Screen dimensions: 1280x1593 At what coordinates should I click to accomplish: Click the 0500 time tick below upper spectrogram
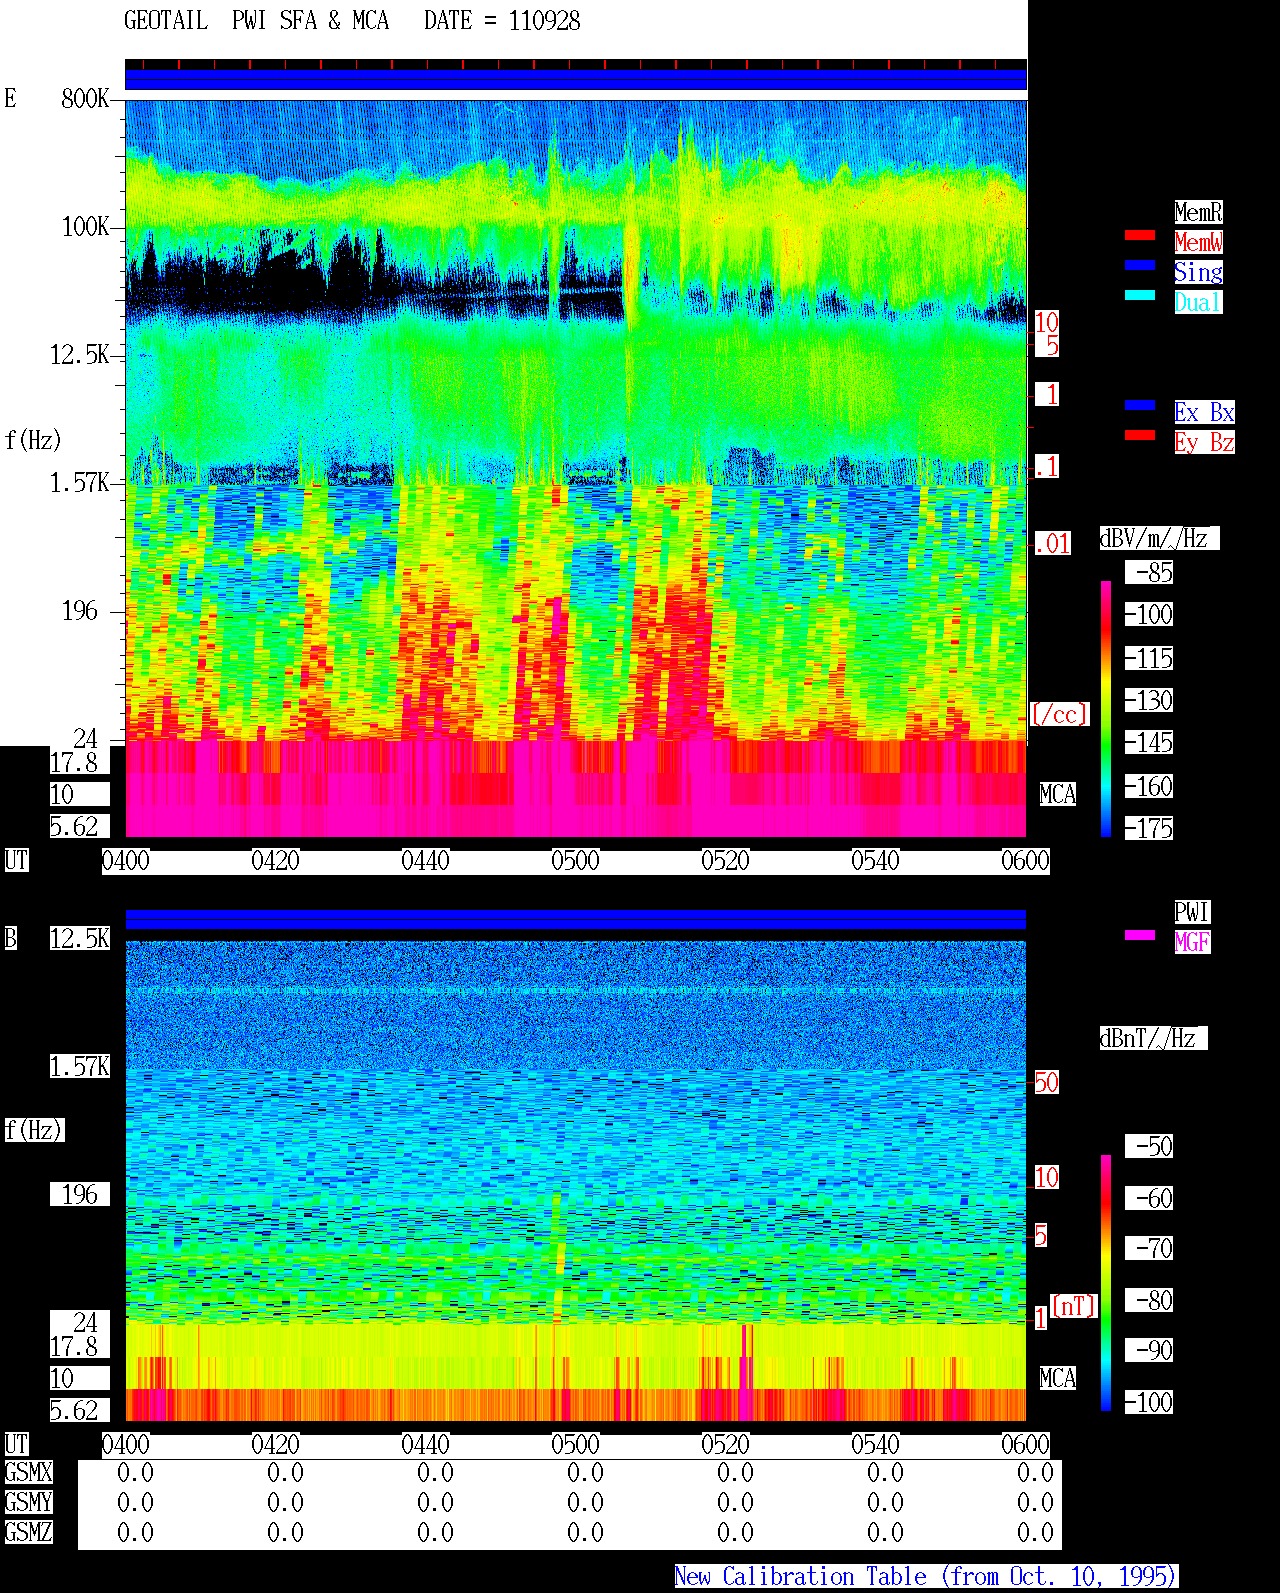[x=575, y=861]
